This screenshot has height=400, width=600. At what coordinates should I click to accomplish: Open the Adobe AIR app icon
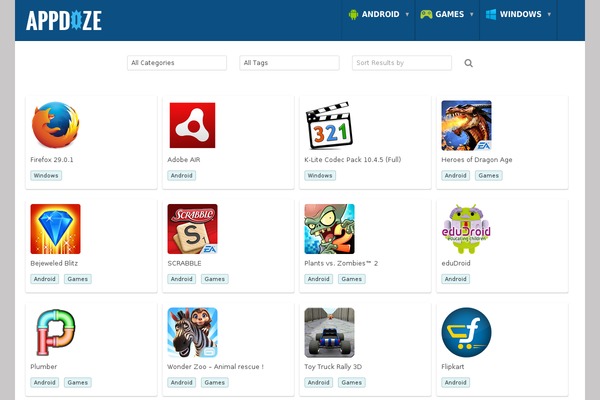pyautogui.click(x=192, y=125)
